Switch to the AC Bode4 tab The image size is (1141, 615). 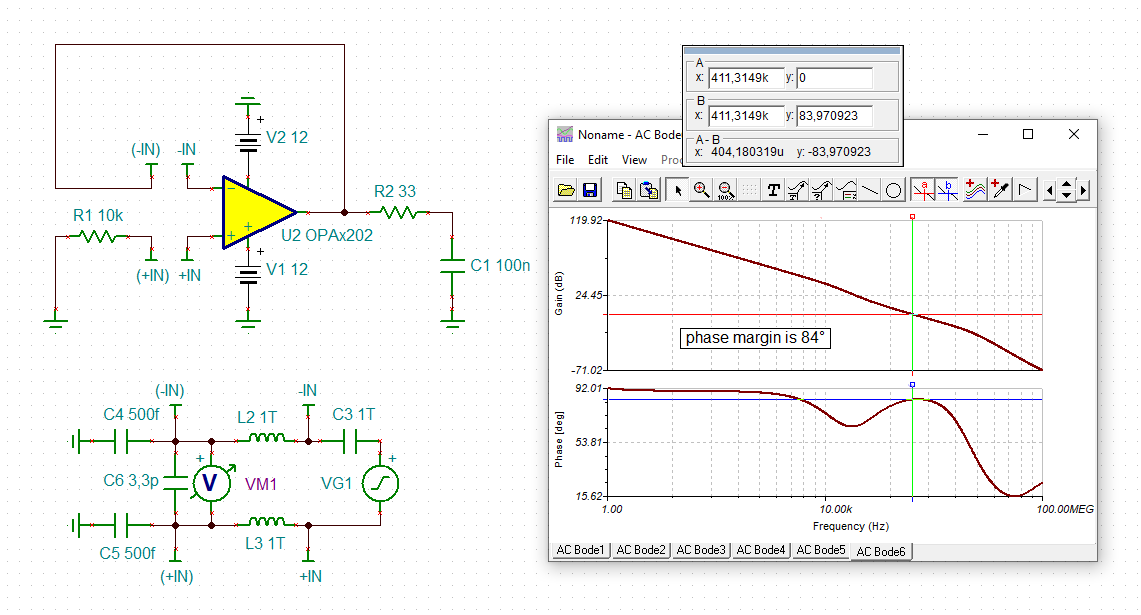tap(760, 550)
